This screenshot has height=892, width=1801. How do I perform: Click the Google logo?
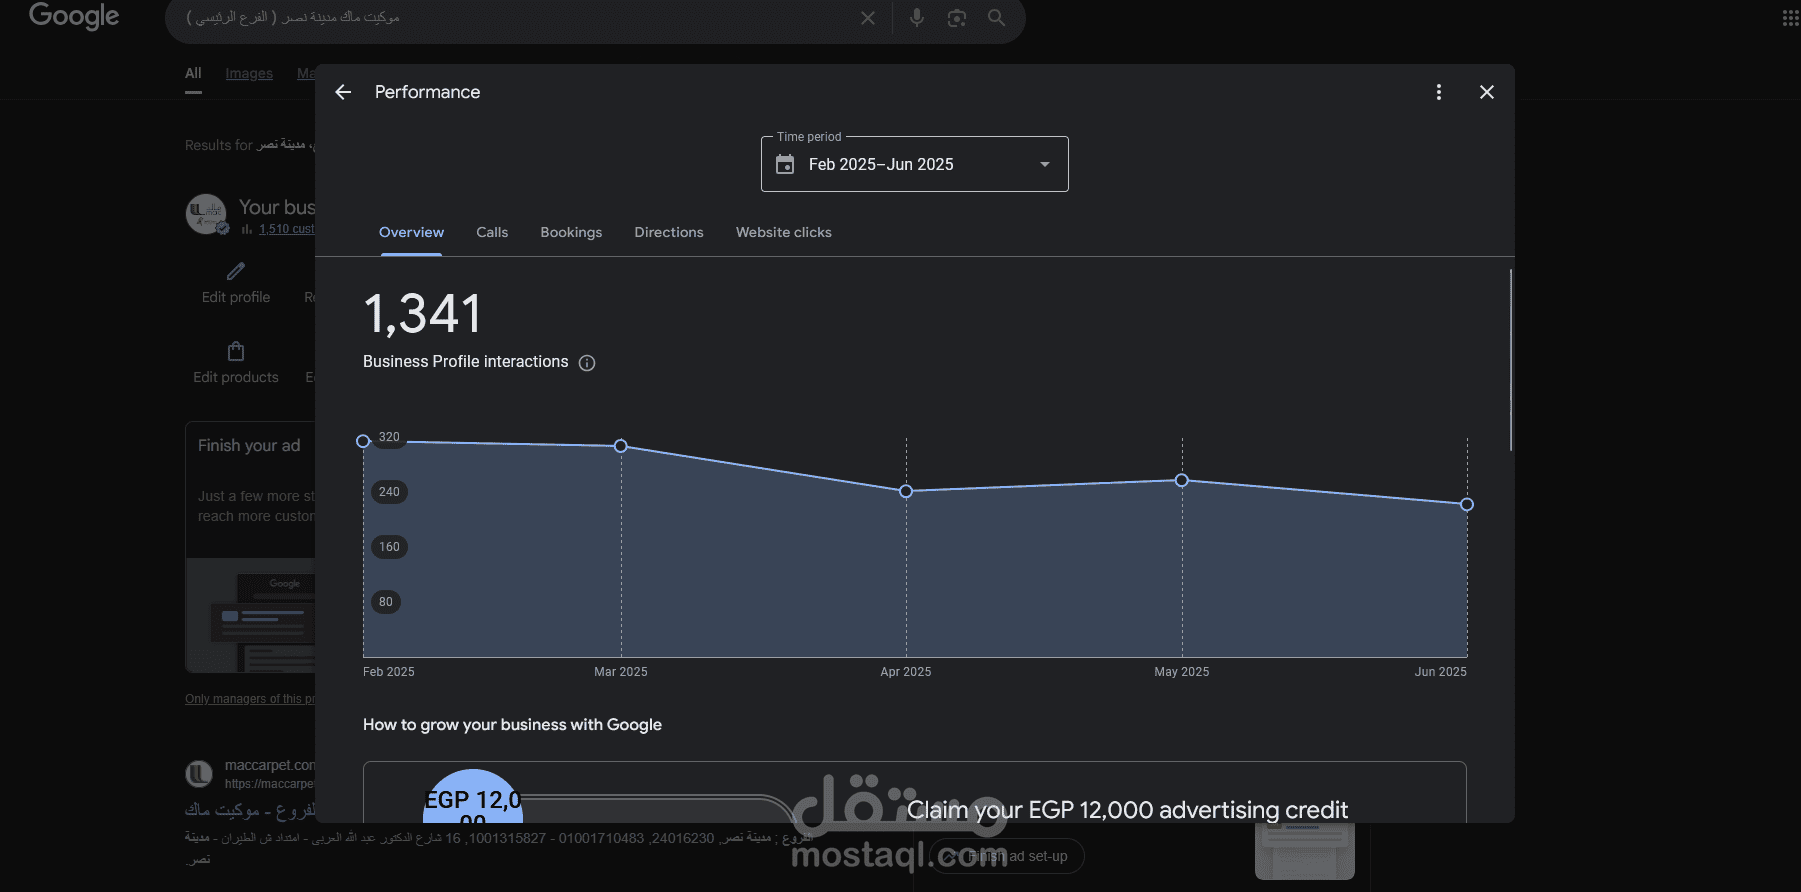74,16
